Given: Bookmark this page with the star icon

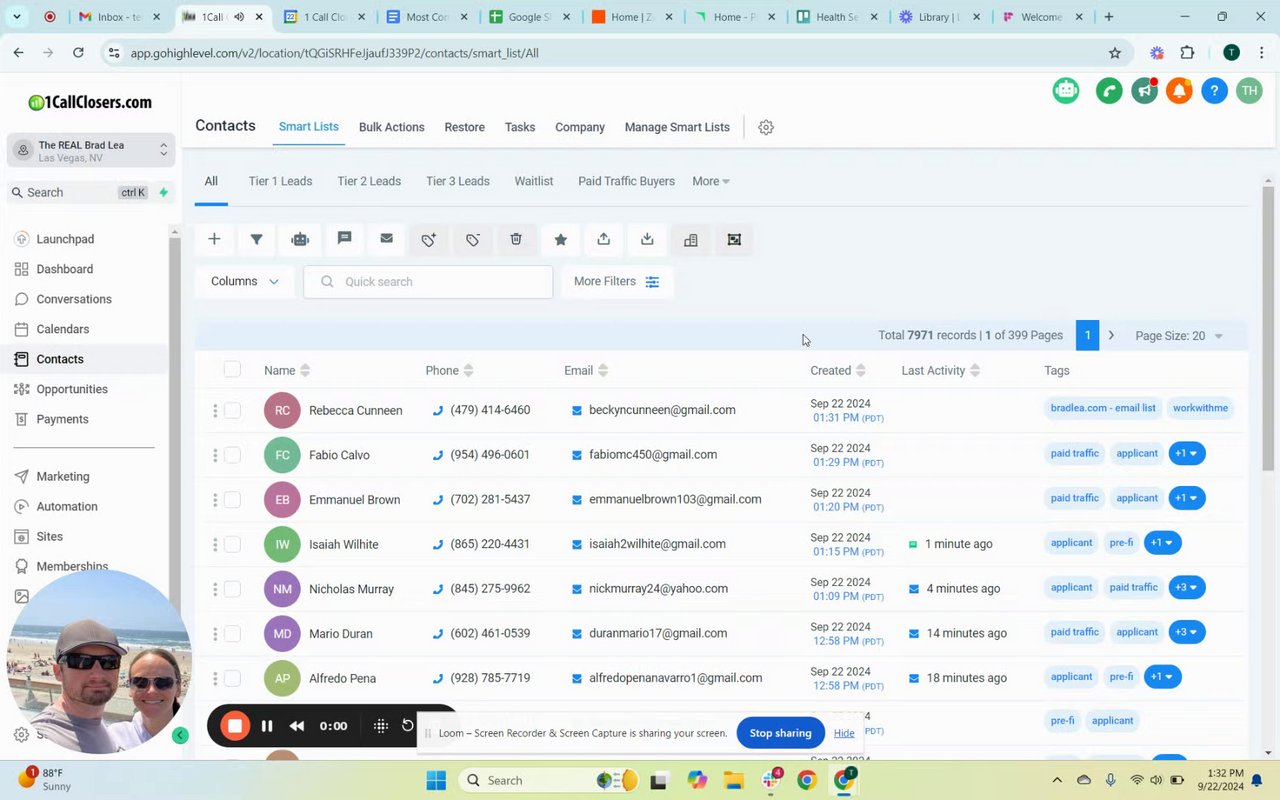Looking at the screenshot, I should pos(1115,53).
